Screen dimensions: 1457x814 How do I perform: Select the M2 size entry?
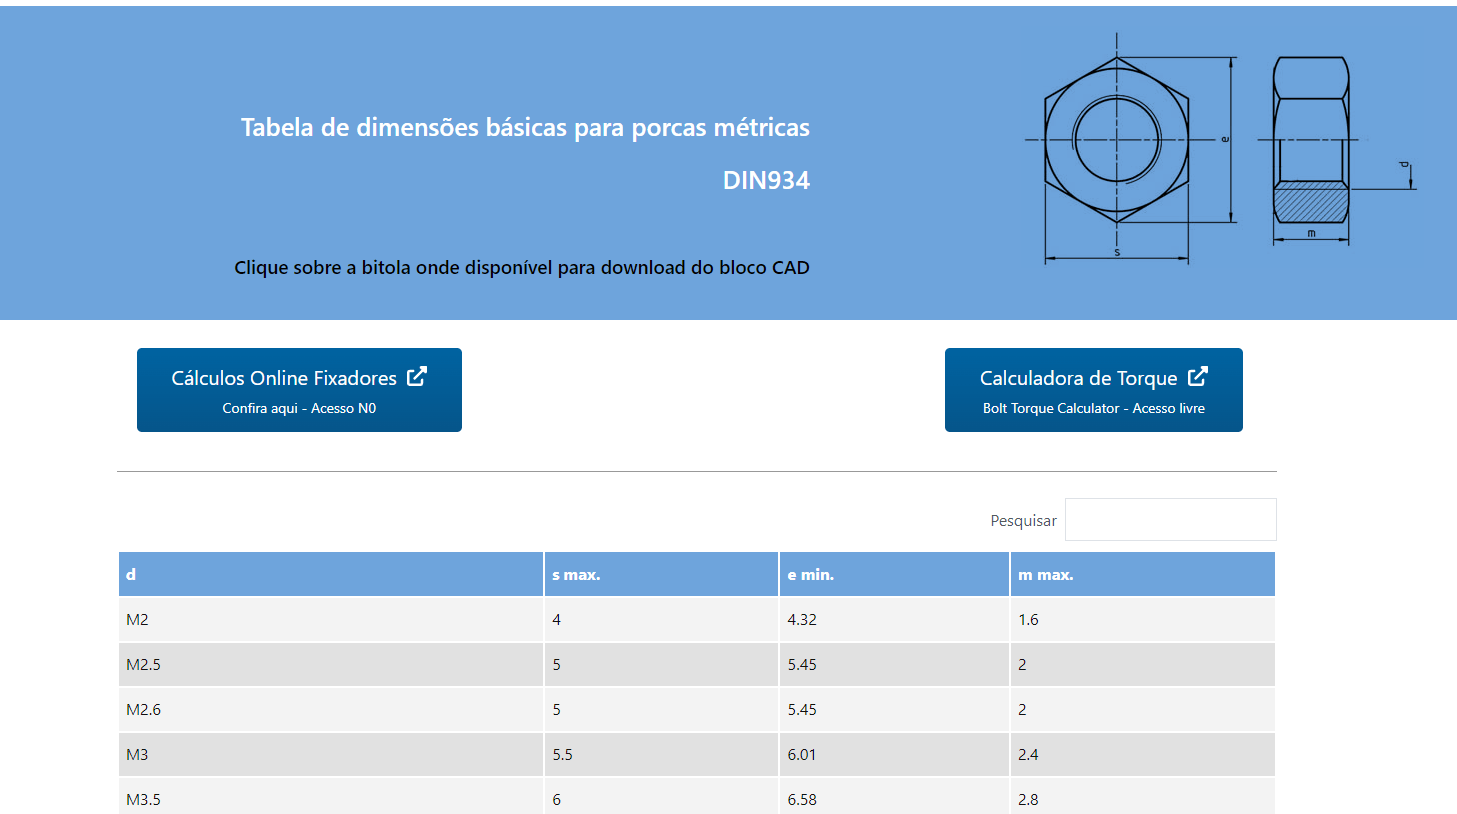(137, 620)
